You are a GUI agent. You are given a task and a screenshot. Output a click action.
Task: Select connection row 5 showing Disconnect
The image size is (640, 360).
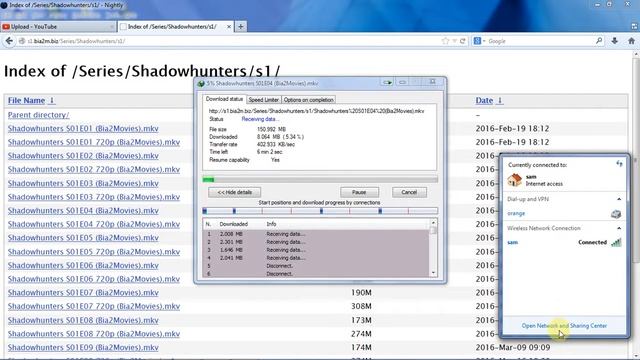click(316, 266)
